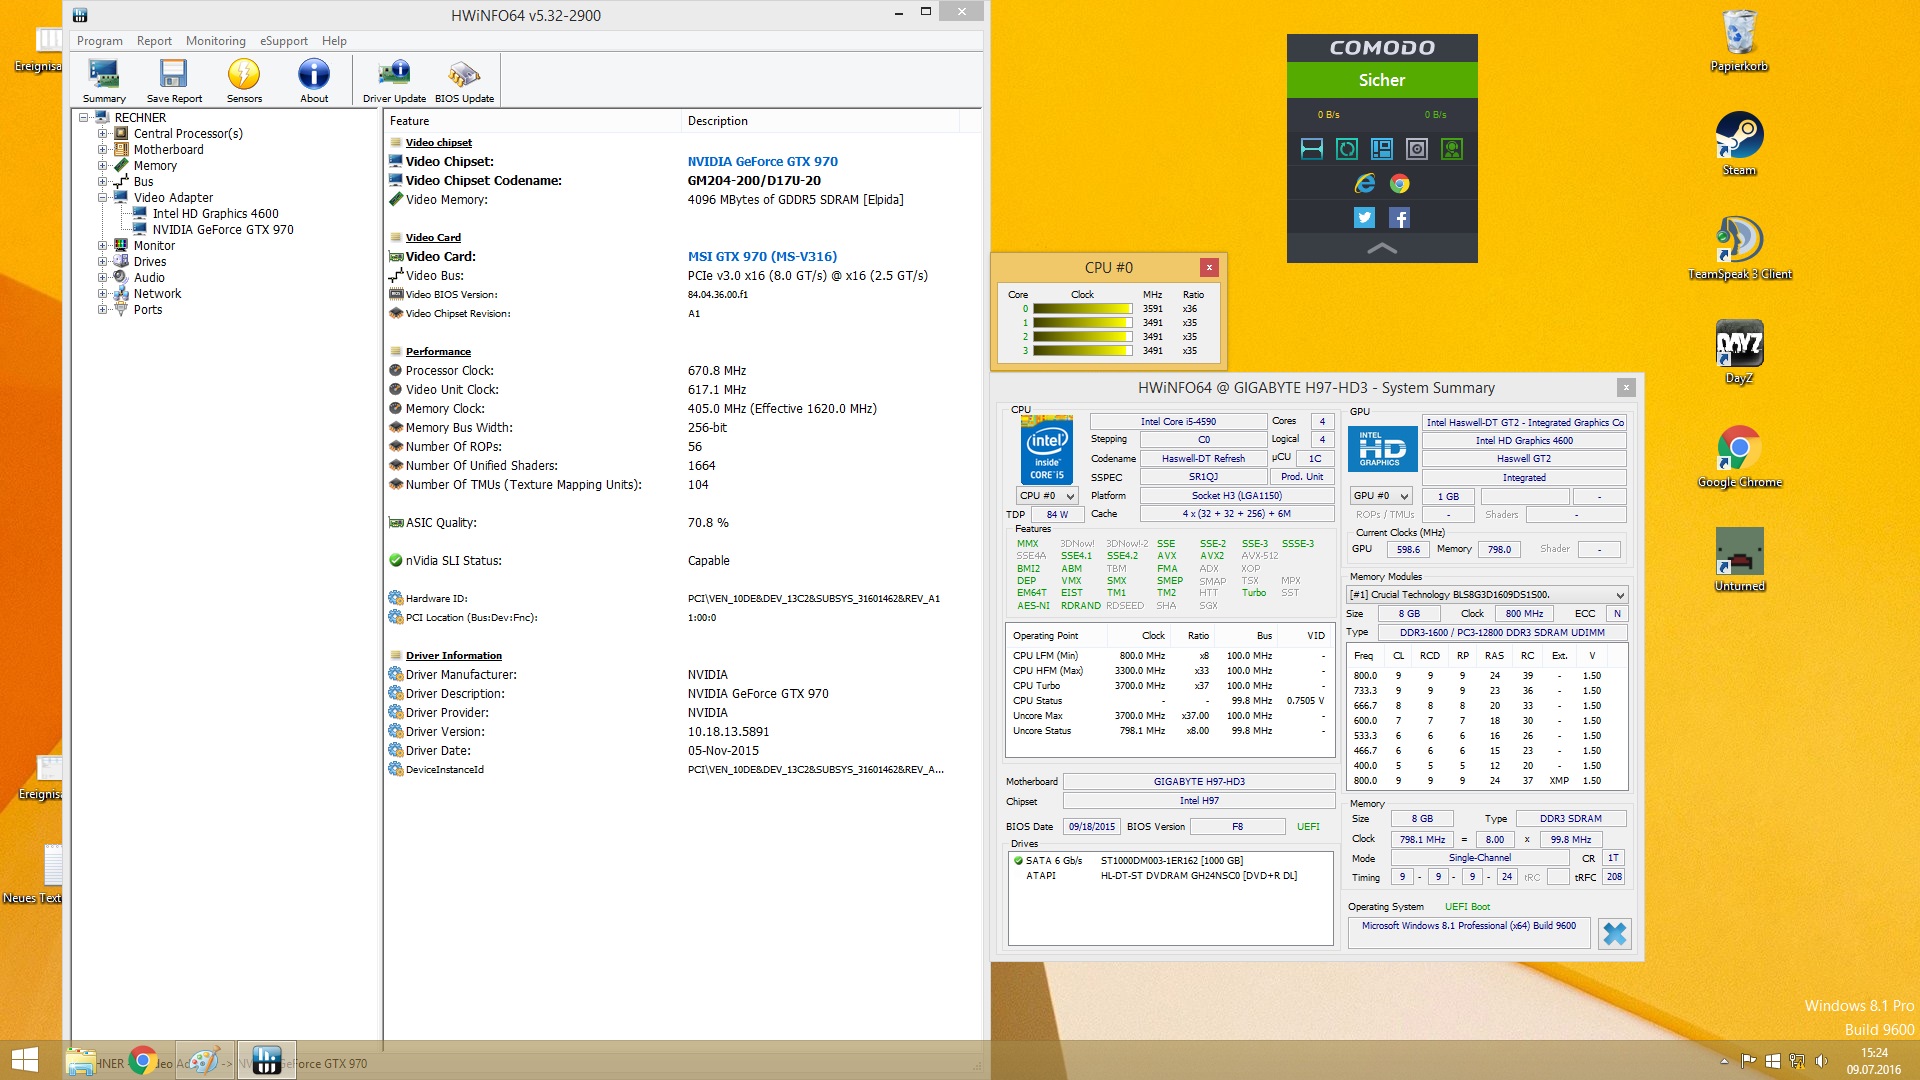Collapse the Comodo widget with up chevron
Image resolution: width=1920 pixels, height=1080 pixels.
(x=1381, y=248)
